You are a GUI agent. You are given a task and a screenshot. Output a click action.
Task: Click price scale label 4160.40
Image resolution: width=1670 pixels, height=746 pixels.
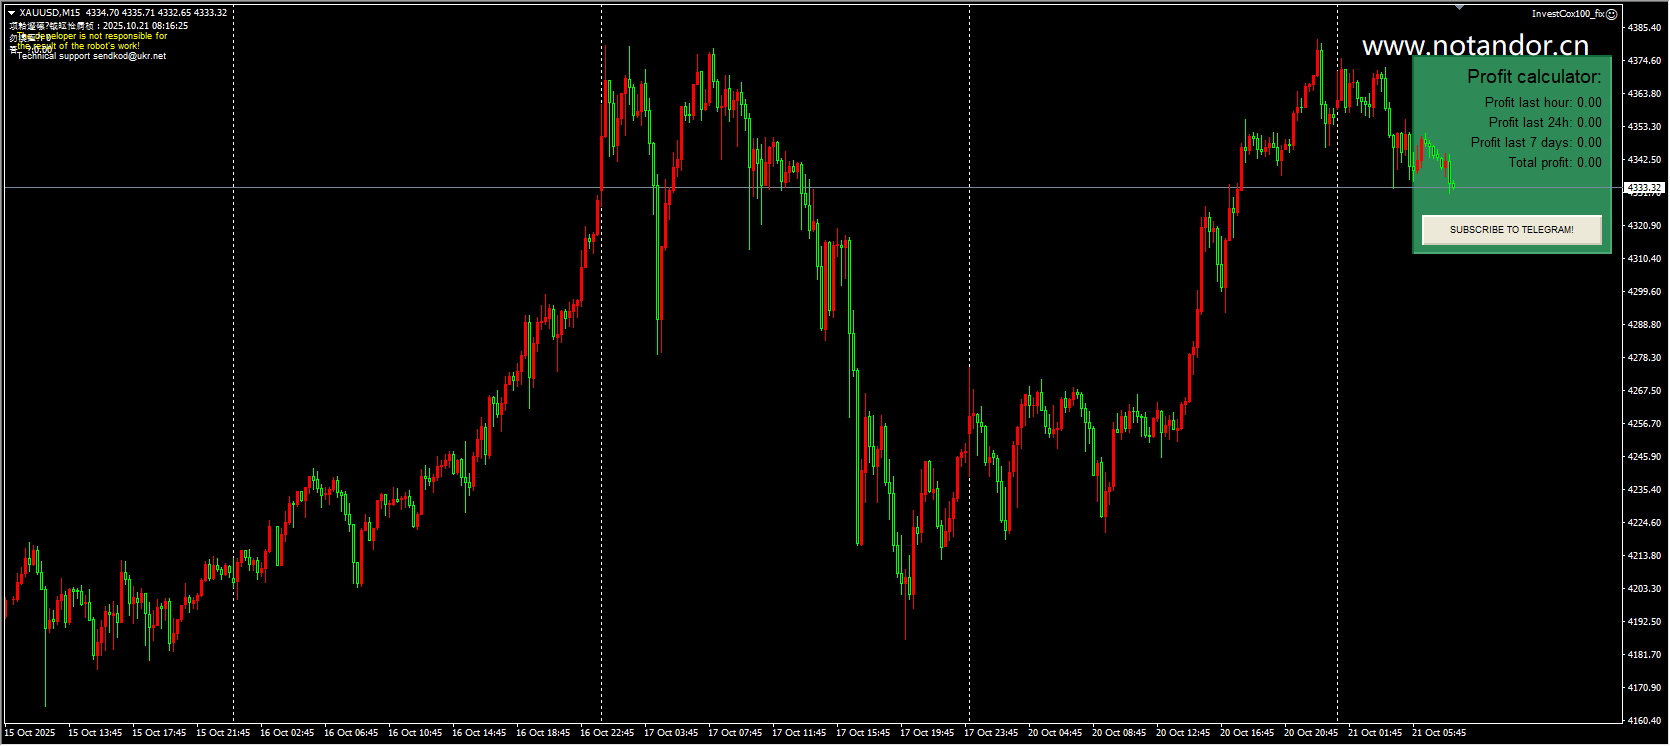coord(1644,721)
